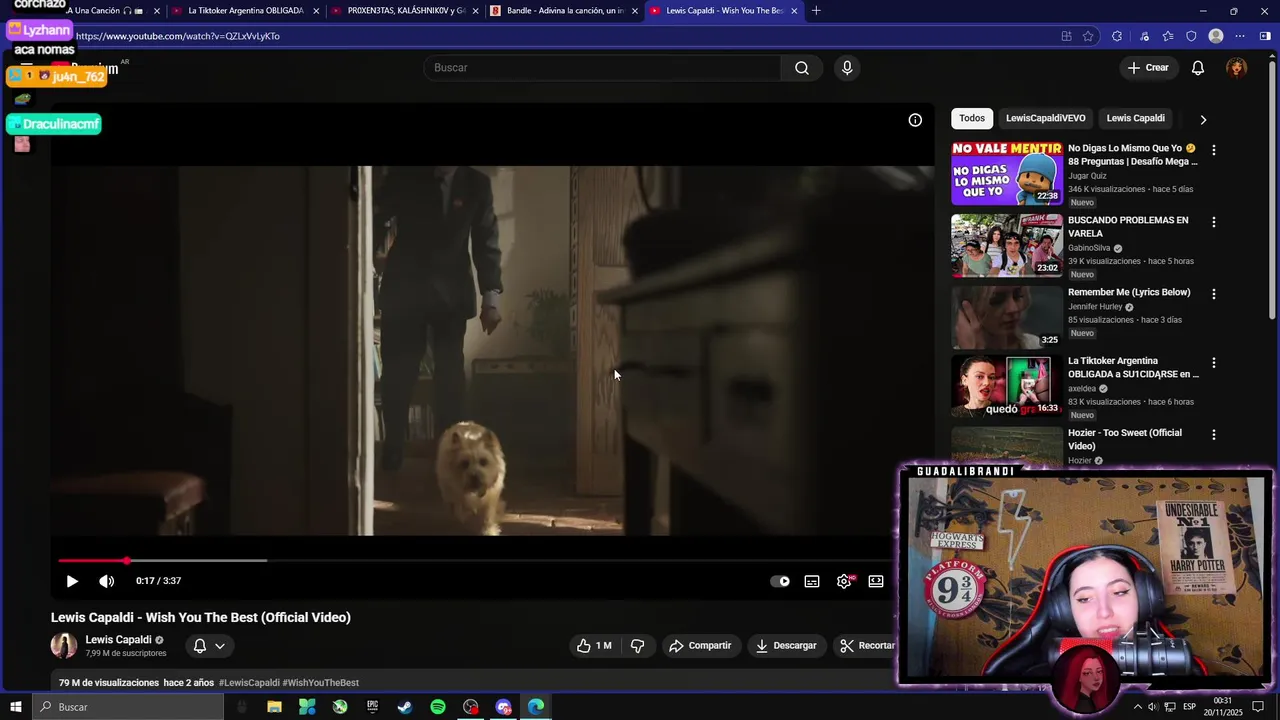1280x720 pixels.
Task: Switch to the Bandle browser tab
Action: [x=565, y=11]
